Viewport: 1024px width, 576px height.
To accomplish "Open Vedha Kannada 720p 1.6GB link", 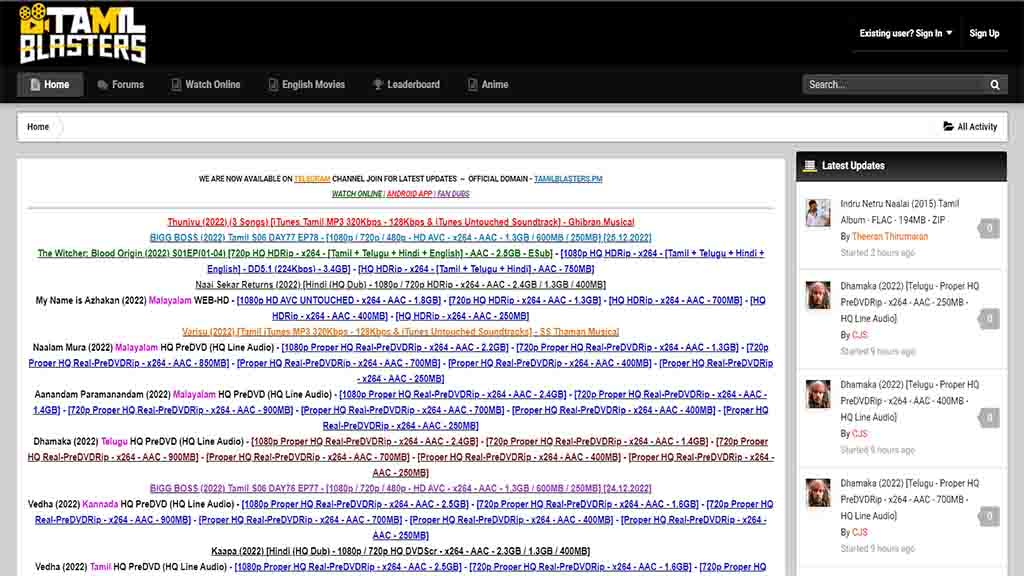I will click(x=588, y=504).
